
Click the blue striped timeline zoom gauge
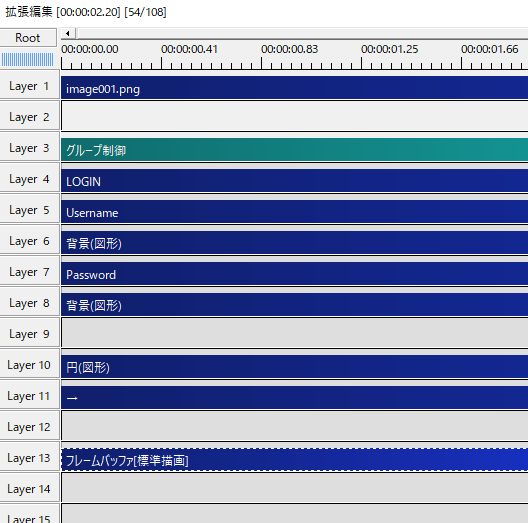(x=27, y=60)
